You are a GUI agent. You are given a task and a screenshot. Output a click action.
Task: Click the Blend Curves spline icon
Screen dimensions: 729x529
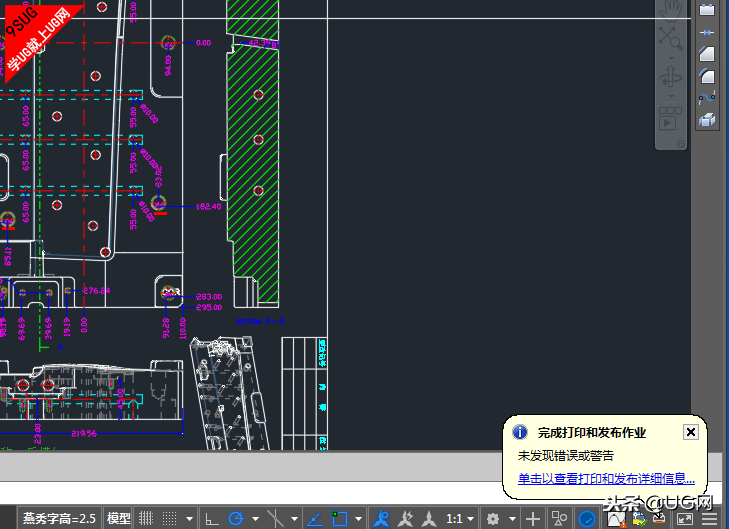pyautogui.click(x=707, y=98)
